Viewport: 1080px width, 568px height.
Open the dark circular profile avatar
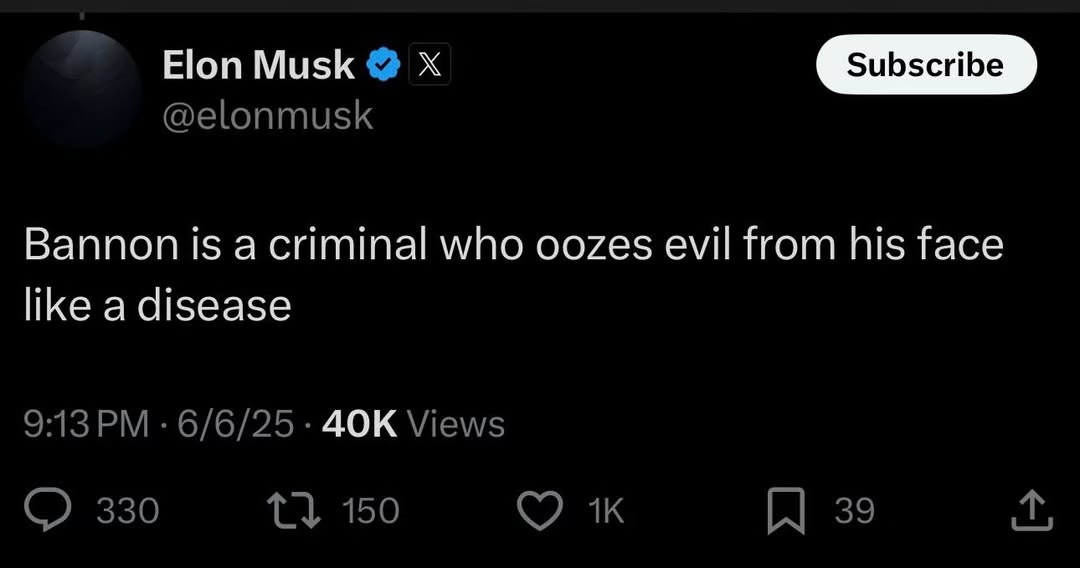click(x=83, y=88)
